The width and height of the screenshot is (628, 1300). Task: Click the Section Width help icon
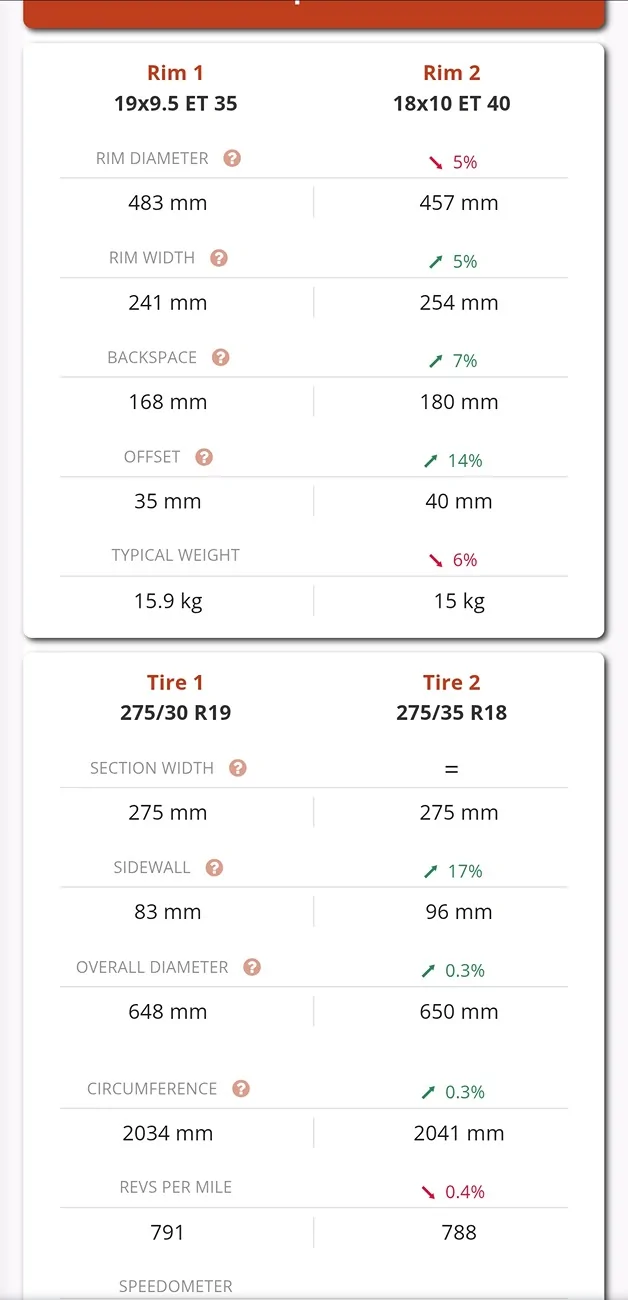coord(238,768)
